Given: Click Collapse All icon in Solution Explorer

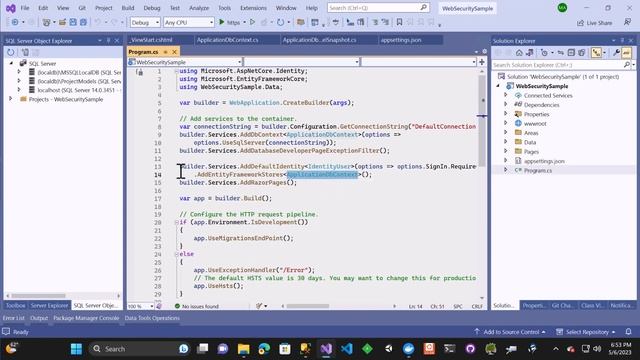Looking at the screenshot, I should (571, 53).
